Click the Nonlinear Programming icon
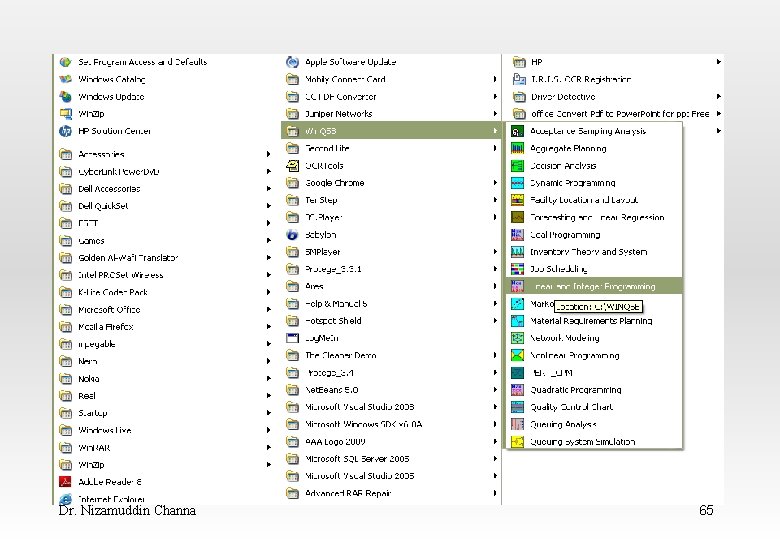Image resolution: width=780 pixels, height=540 pixels. click(517, 355)
